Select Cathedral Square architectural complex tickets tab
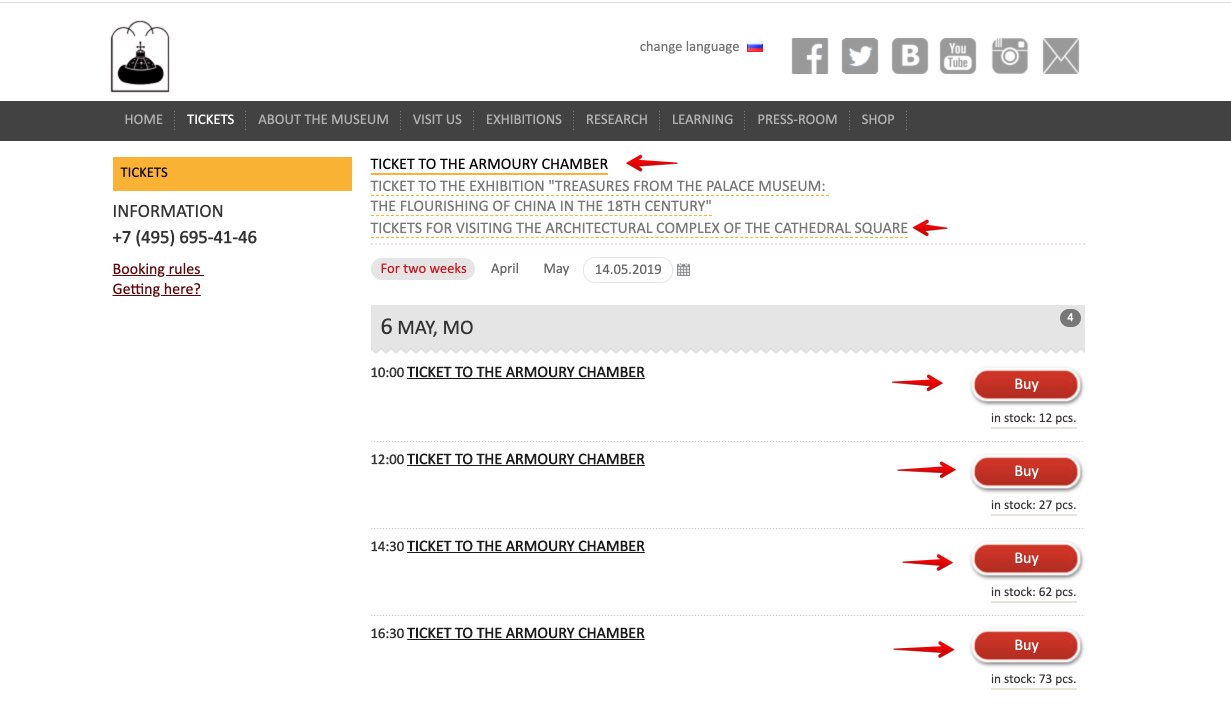 pyautogui.click(x=639, y=228)
